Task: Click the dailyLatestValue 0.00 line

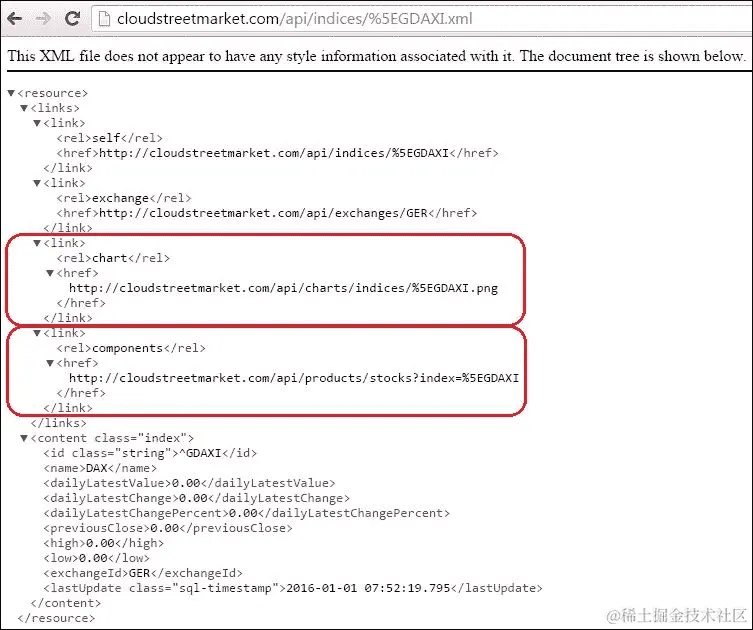Action: (x=189, y=483)
